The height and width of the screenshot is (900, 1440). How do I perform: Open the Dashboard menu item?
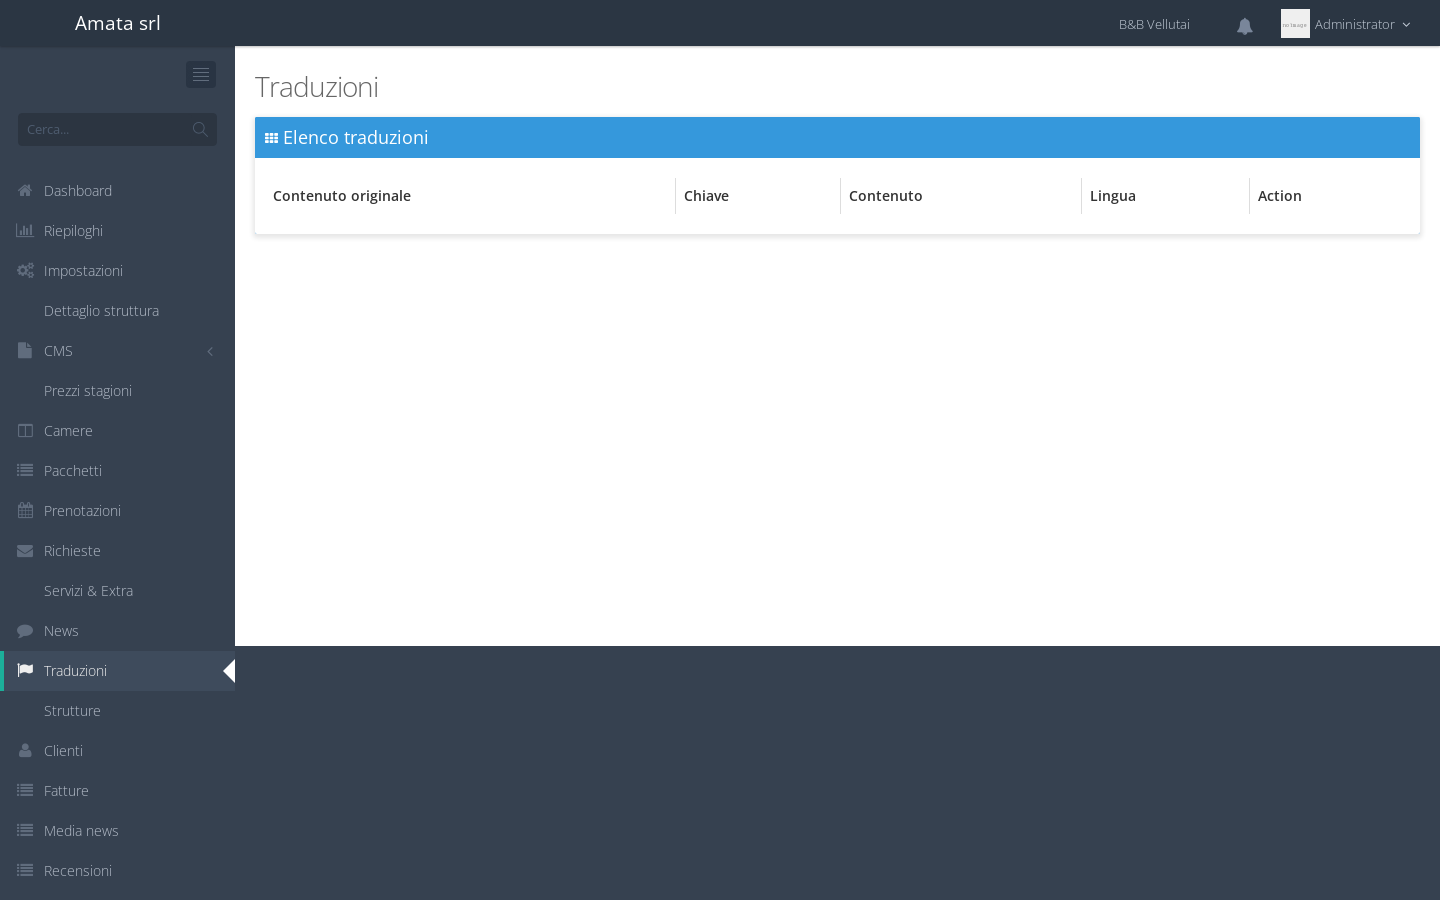point(117,191)
